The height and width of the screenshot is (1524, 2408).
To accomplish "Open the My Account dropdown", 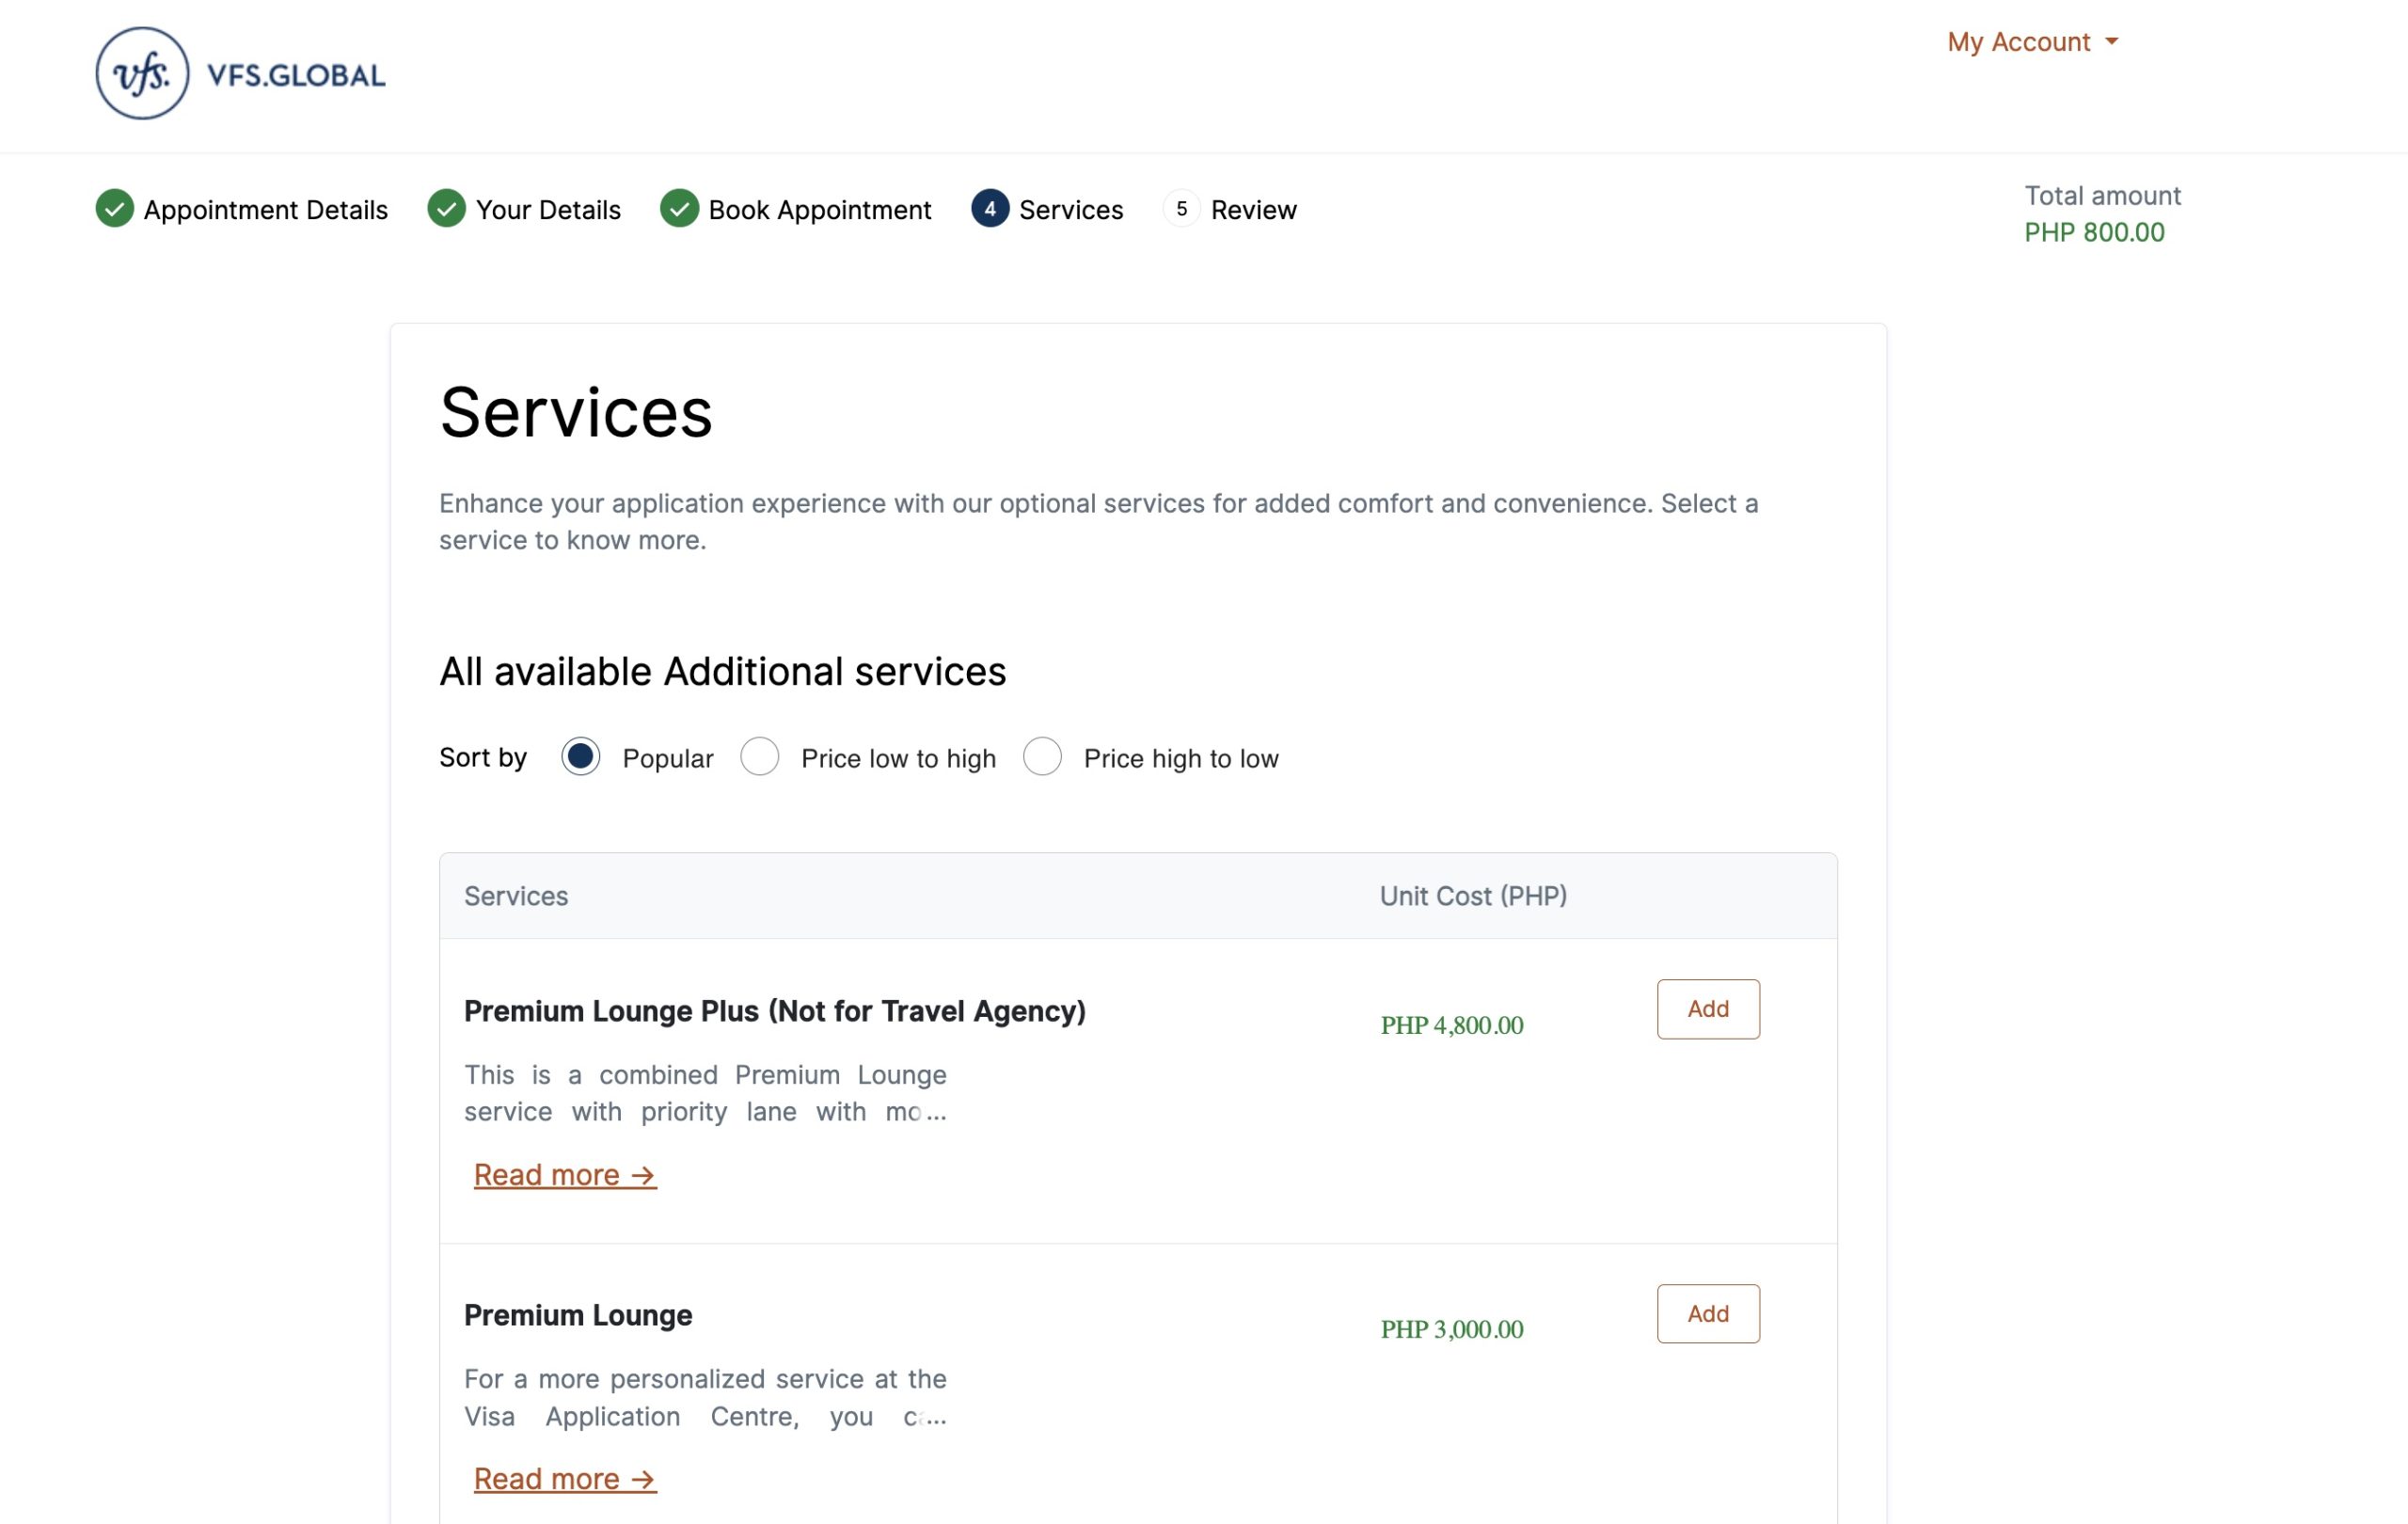I will tap(2032, 42).
